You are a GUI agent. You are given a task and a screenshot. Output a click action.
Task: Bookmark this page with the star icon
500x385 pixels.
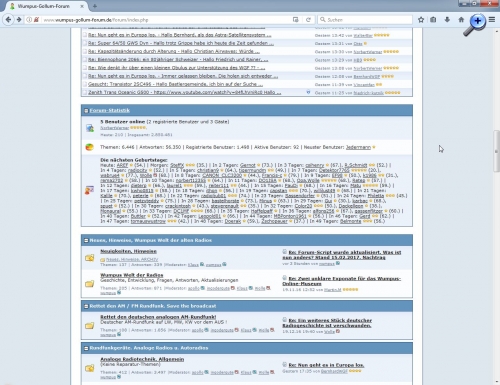click(x=421, y=20)
